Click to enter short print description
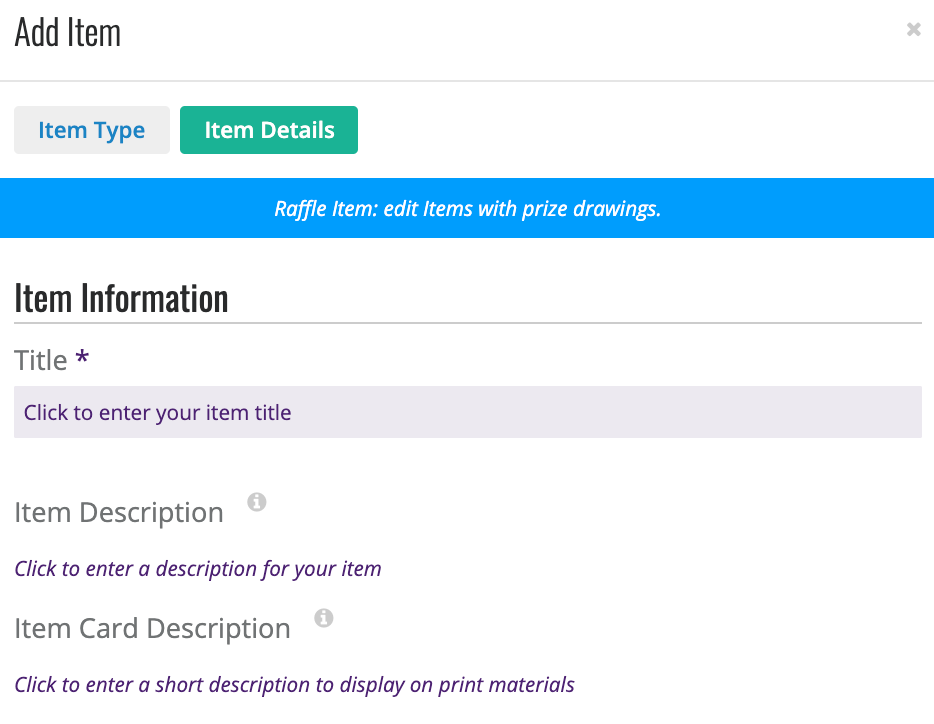Image resolution: width=934 pixels, height=724 pixels. coord(294,685)
